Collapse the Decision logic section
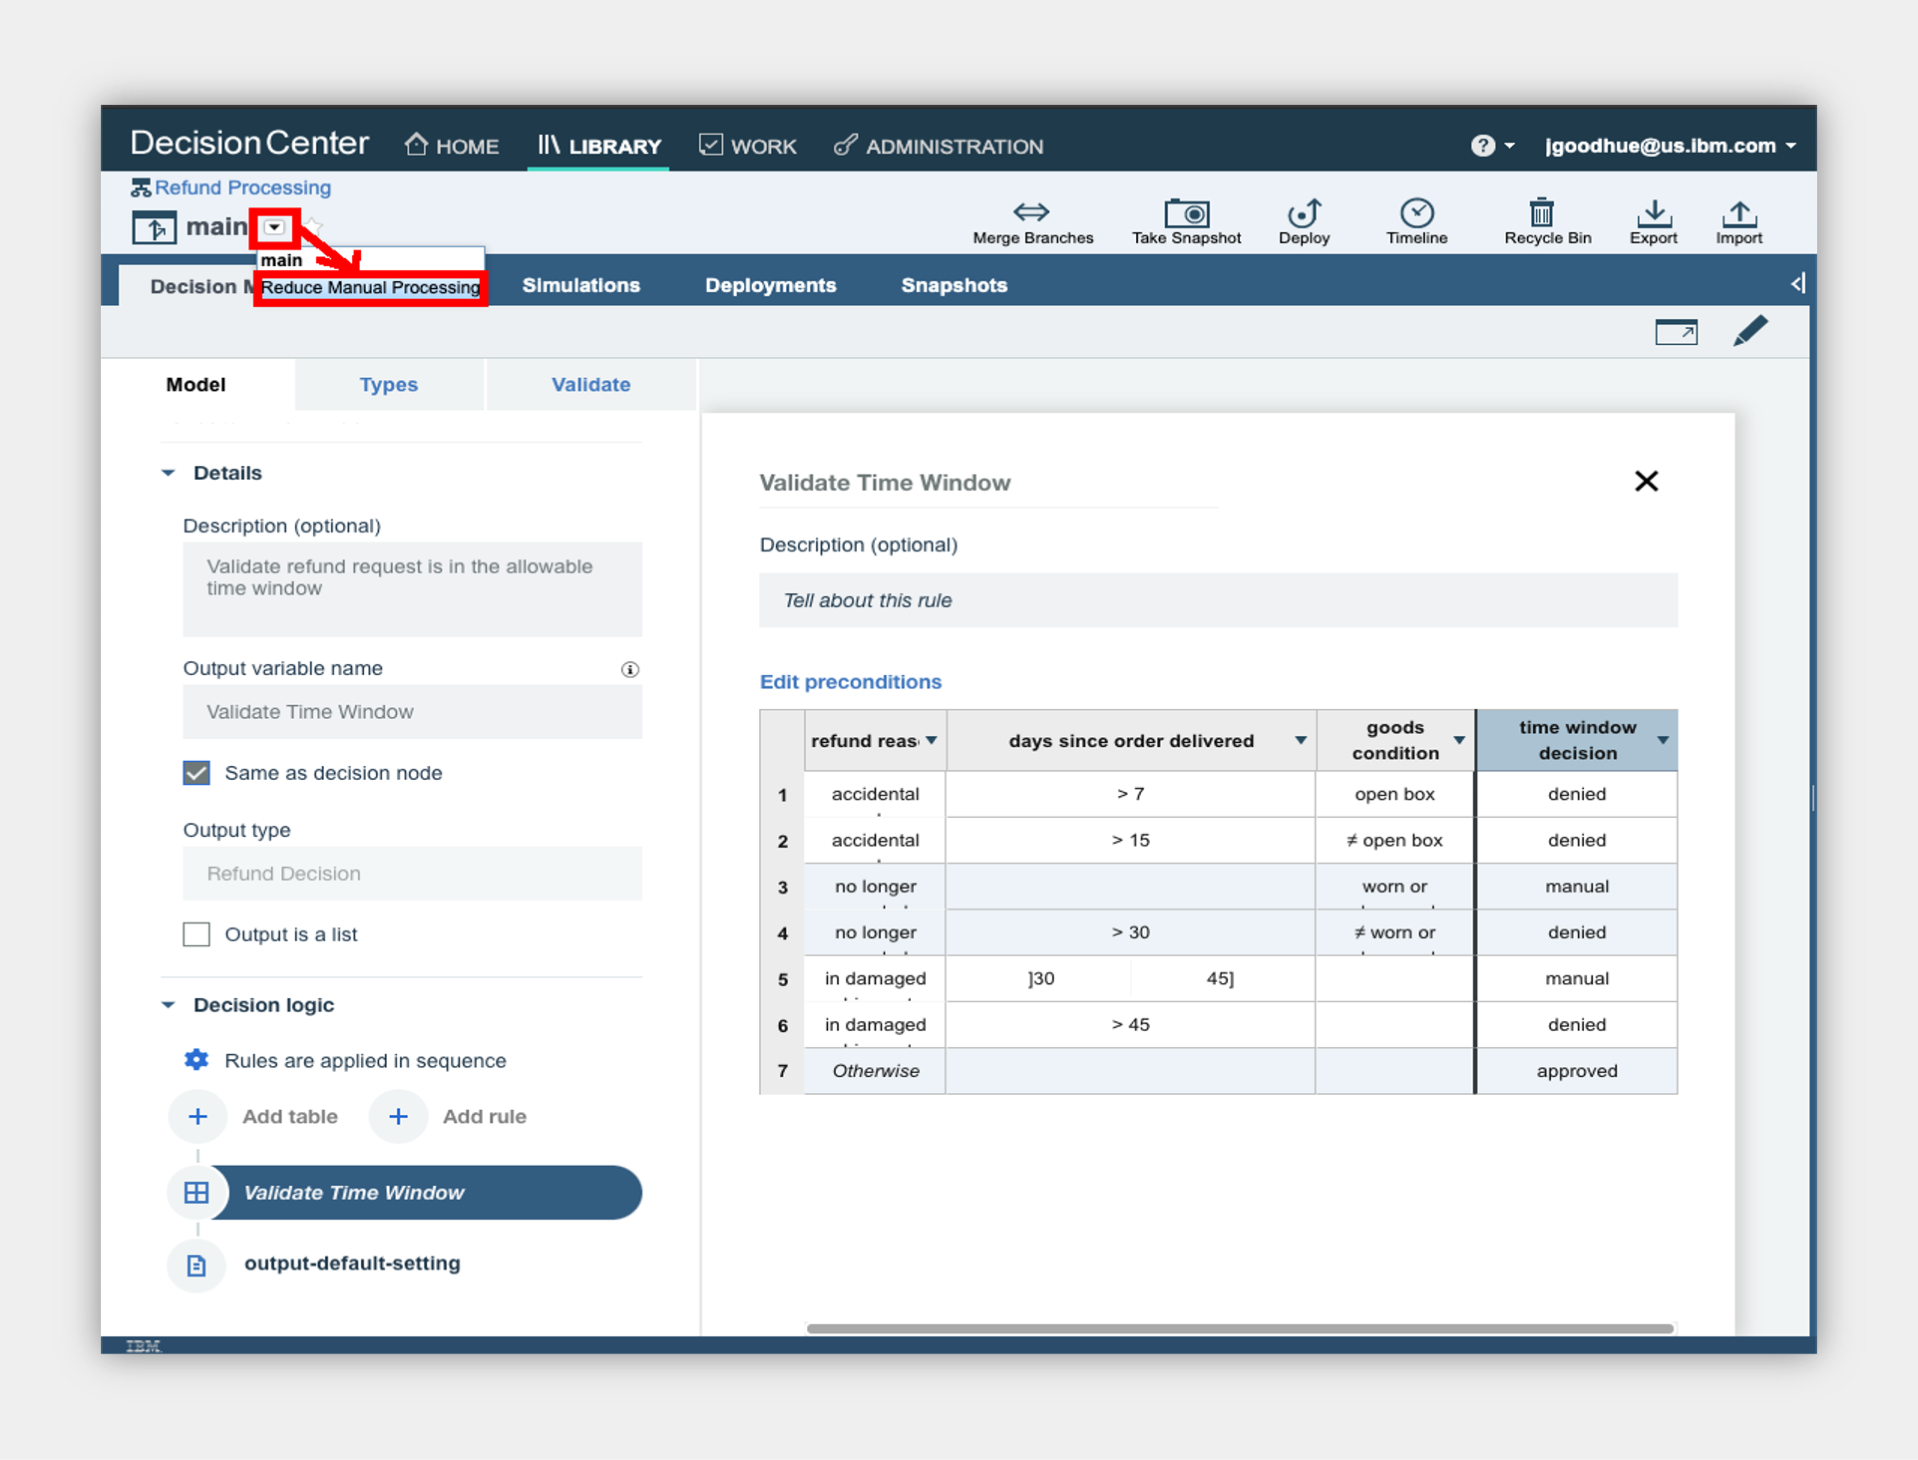 (168, 1005)
